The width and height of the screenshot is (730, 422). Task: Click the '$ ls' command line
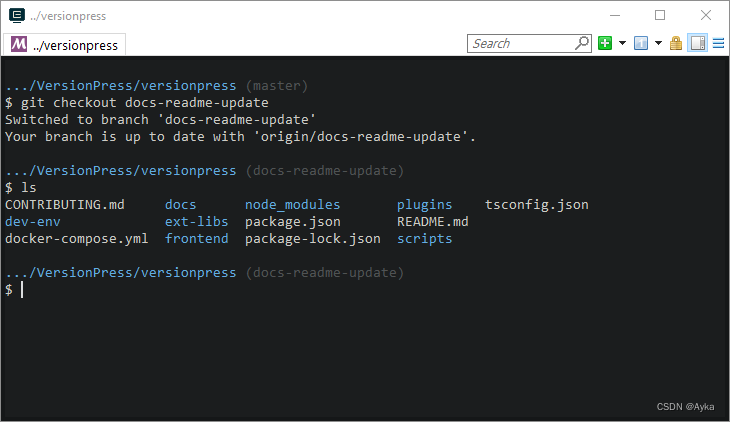click(20, 187)
